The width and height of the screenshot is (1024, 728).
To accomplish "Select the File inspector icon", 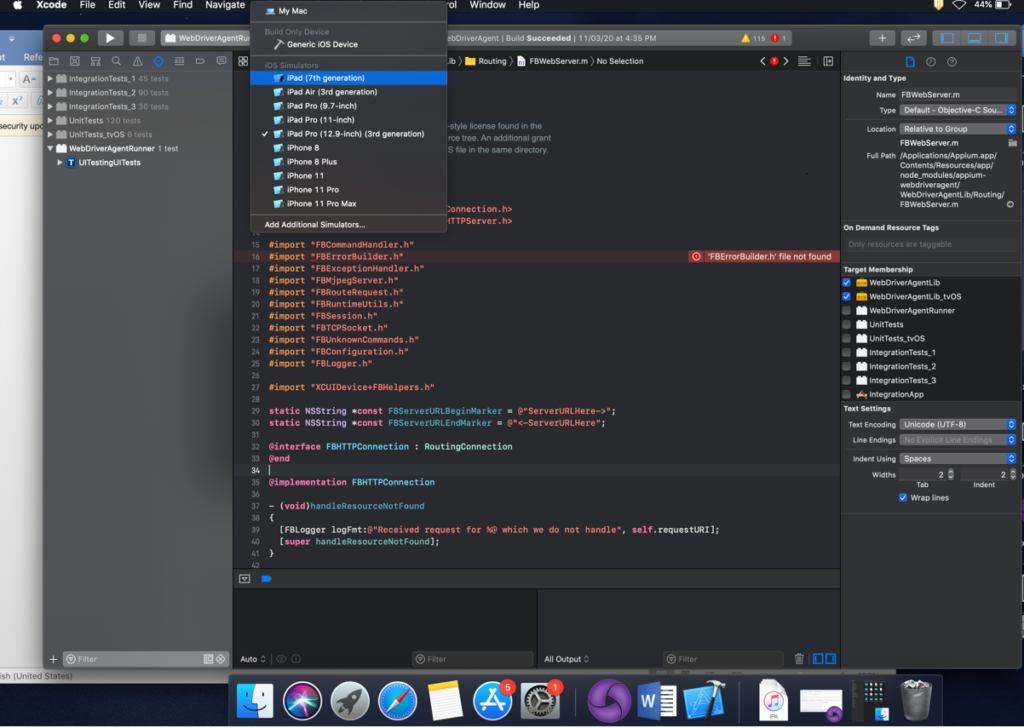I will [910, 62].
